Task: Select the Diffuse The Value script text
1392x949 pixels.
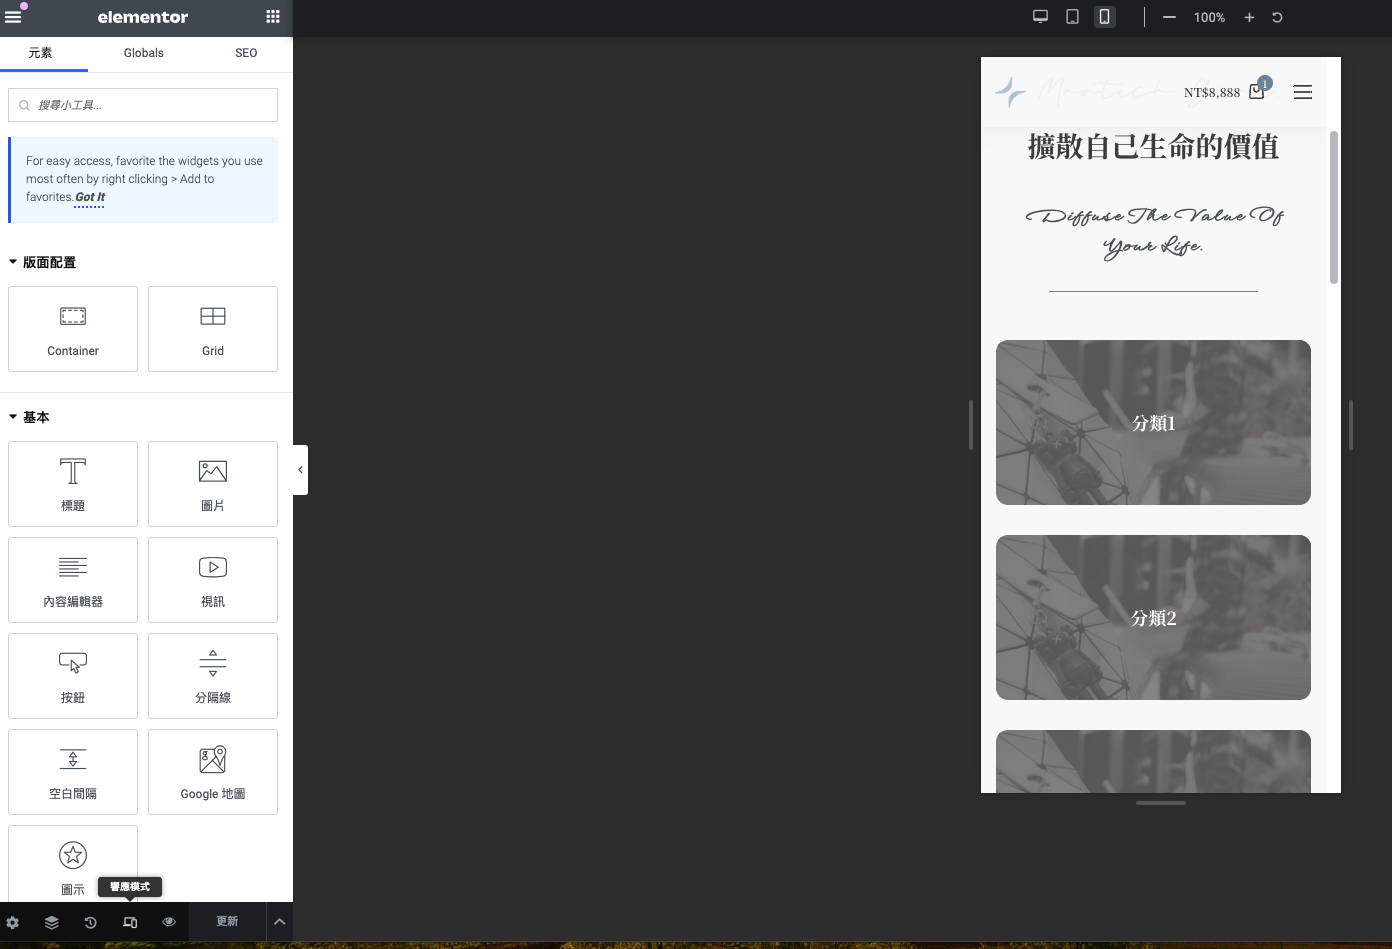Action: click(x=1153, y=231)
